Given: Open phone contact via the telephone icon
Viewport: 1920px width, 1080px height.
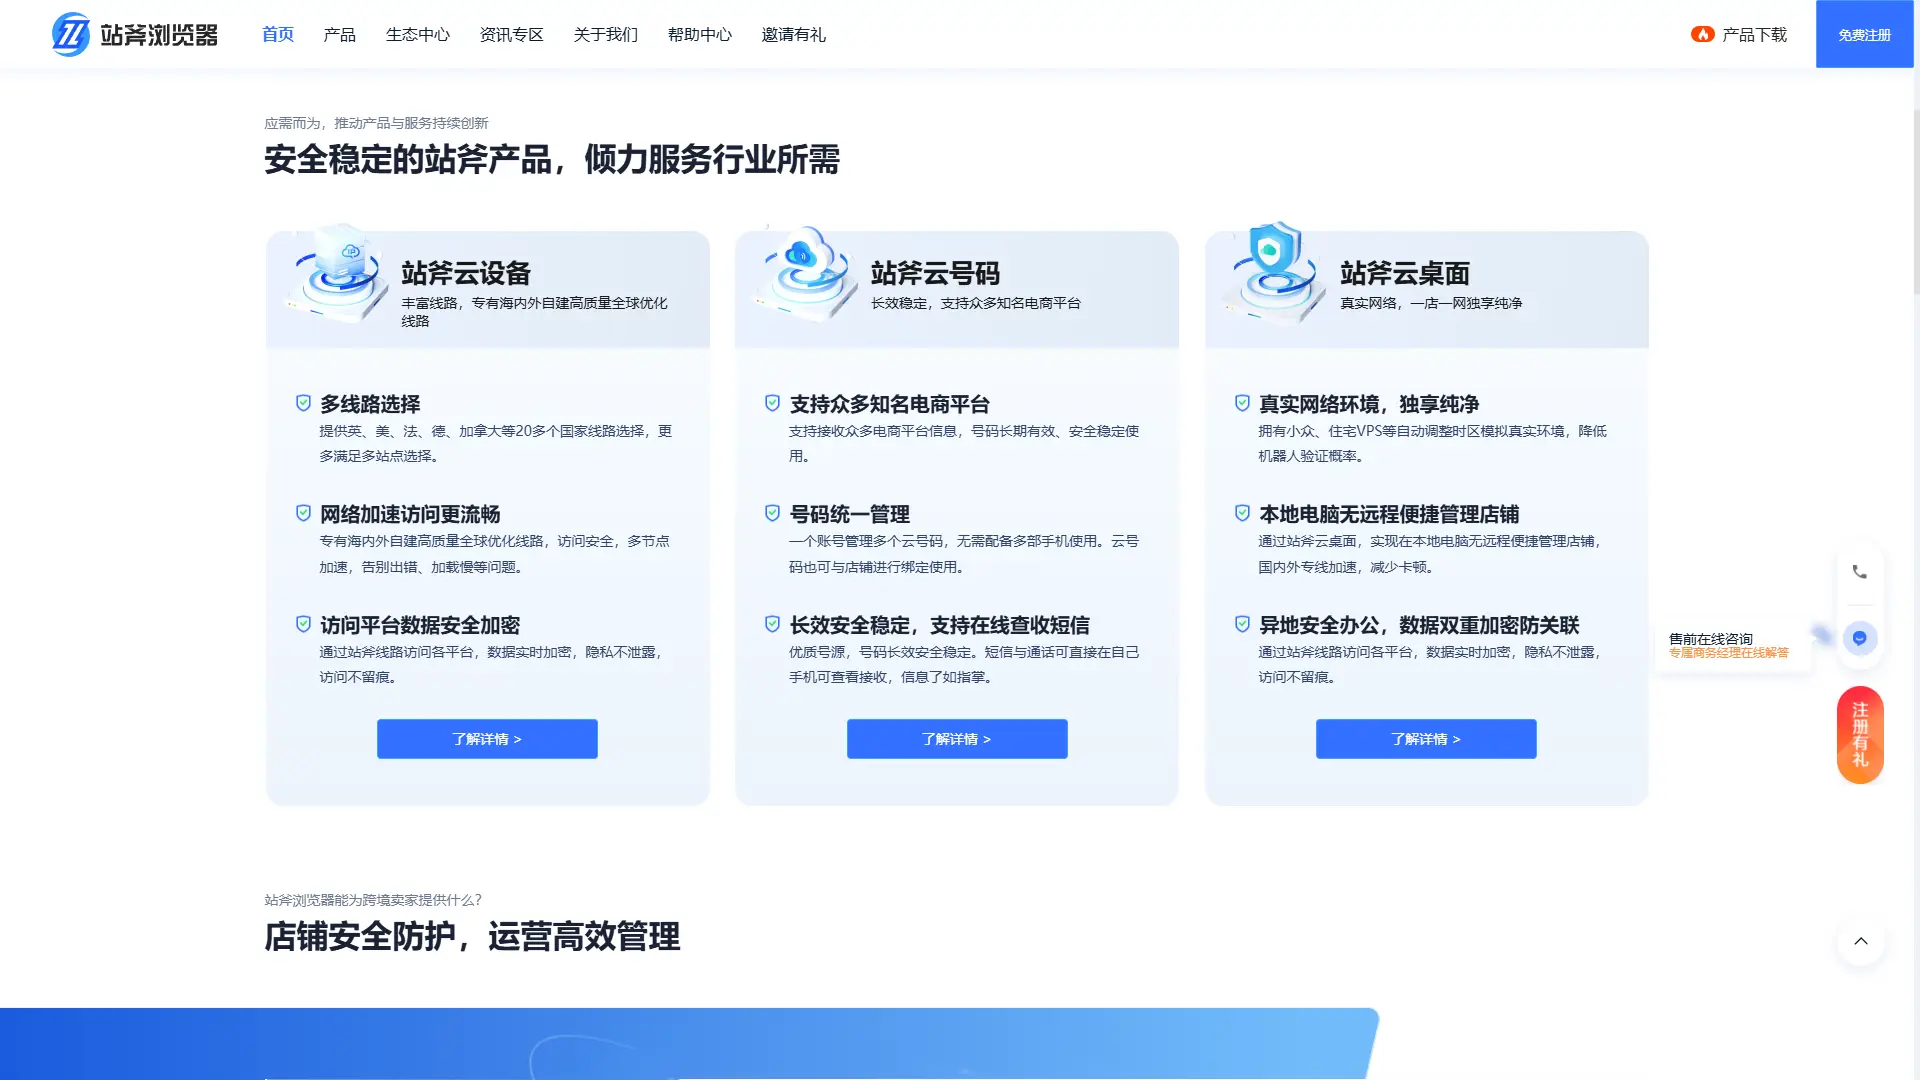Looking at the screenshot, I should click(x=1861, y=571).
